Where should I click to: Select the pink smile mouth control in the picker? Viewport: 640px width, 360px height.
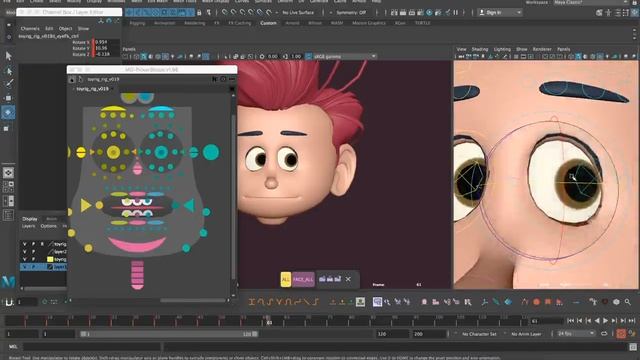[136, 245]
